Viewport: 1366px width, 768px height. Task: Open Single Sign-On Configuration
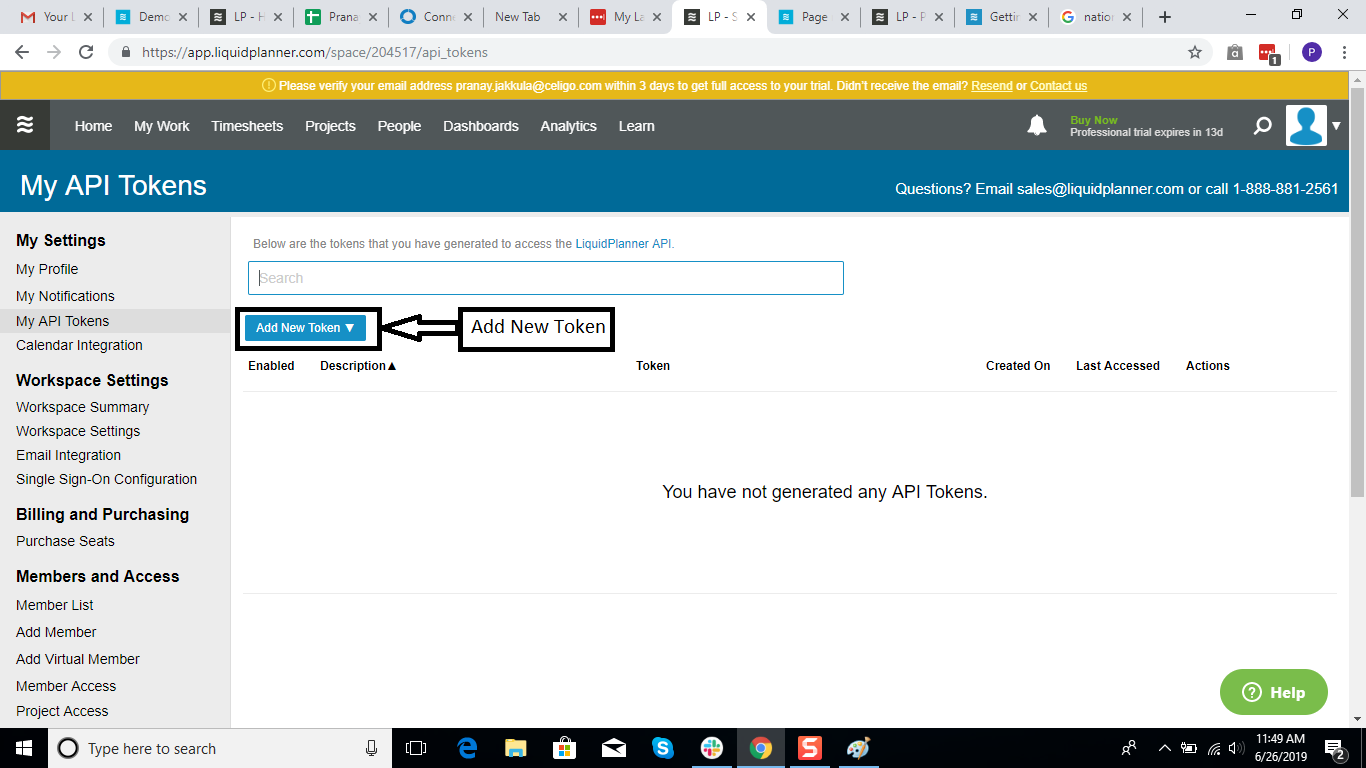(106, 479)
